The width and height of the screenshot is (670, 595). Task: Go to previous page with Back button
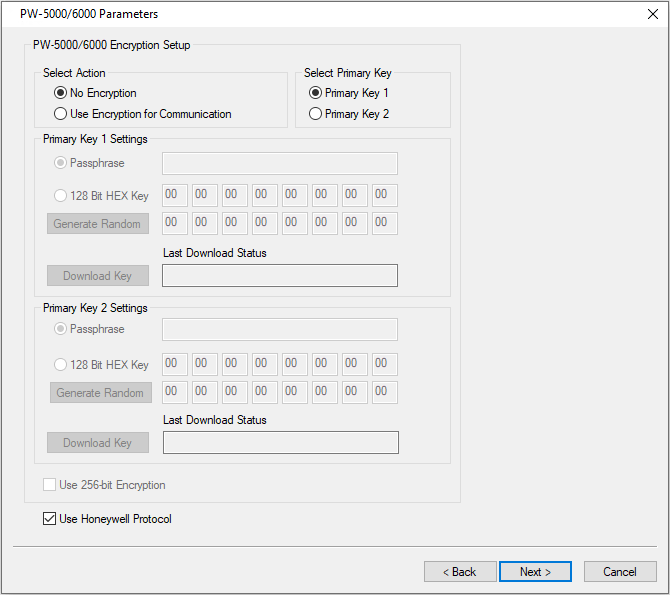coord(460,571)
